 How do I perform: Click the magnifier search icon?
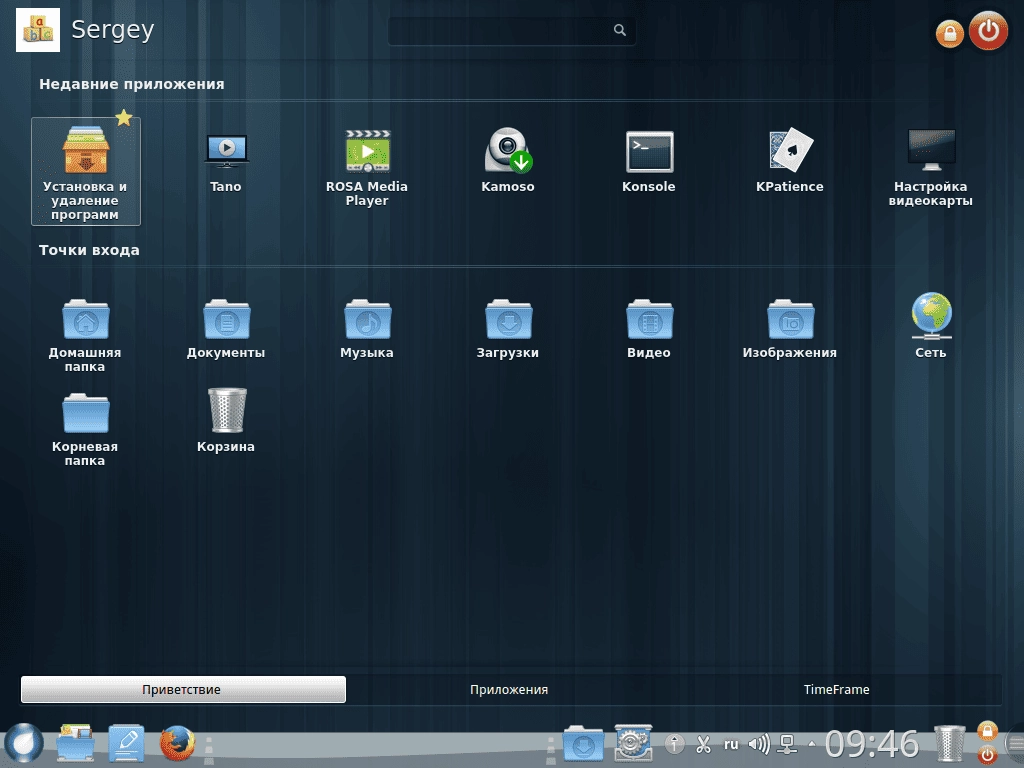(620, 30)
